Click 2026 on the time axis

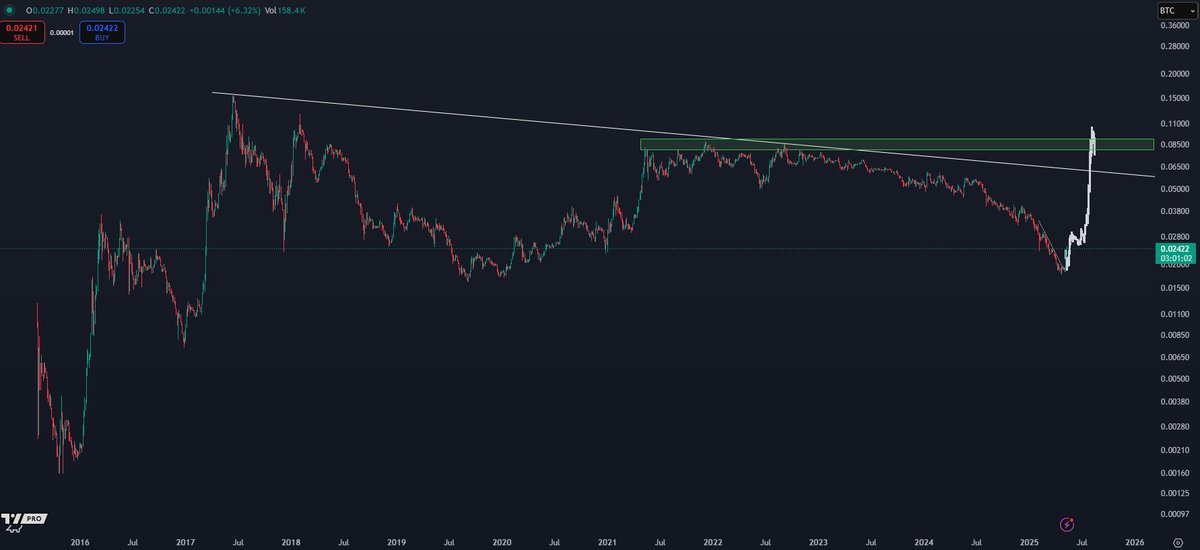pyautogui.click(x=1135, y=542)
